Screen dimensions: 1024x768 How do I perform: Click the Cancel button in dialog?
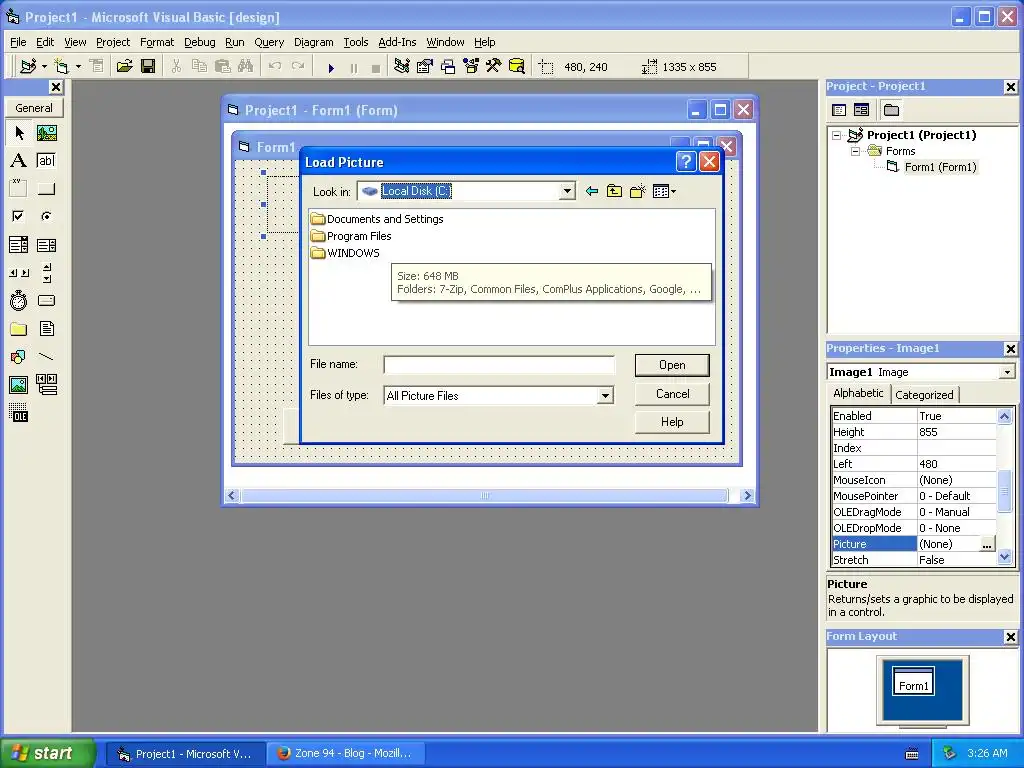click(672, 394)
